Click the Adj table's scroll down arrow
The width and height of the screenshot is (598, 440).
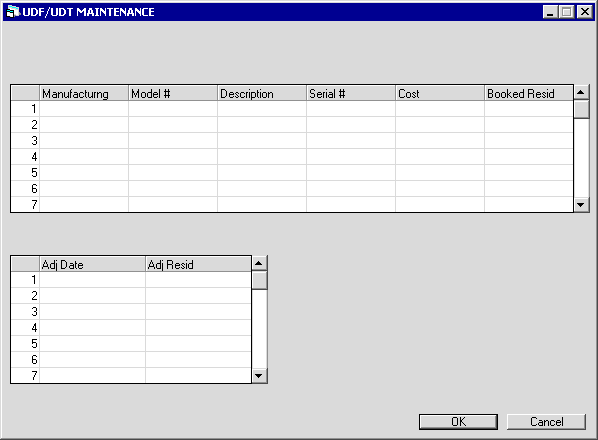[x=259, y=376]
